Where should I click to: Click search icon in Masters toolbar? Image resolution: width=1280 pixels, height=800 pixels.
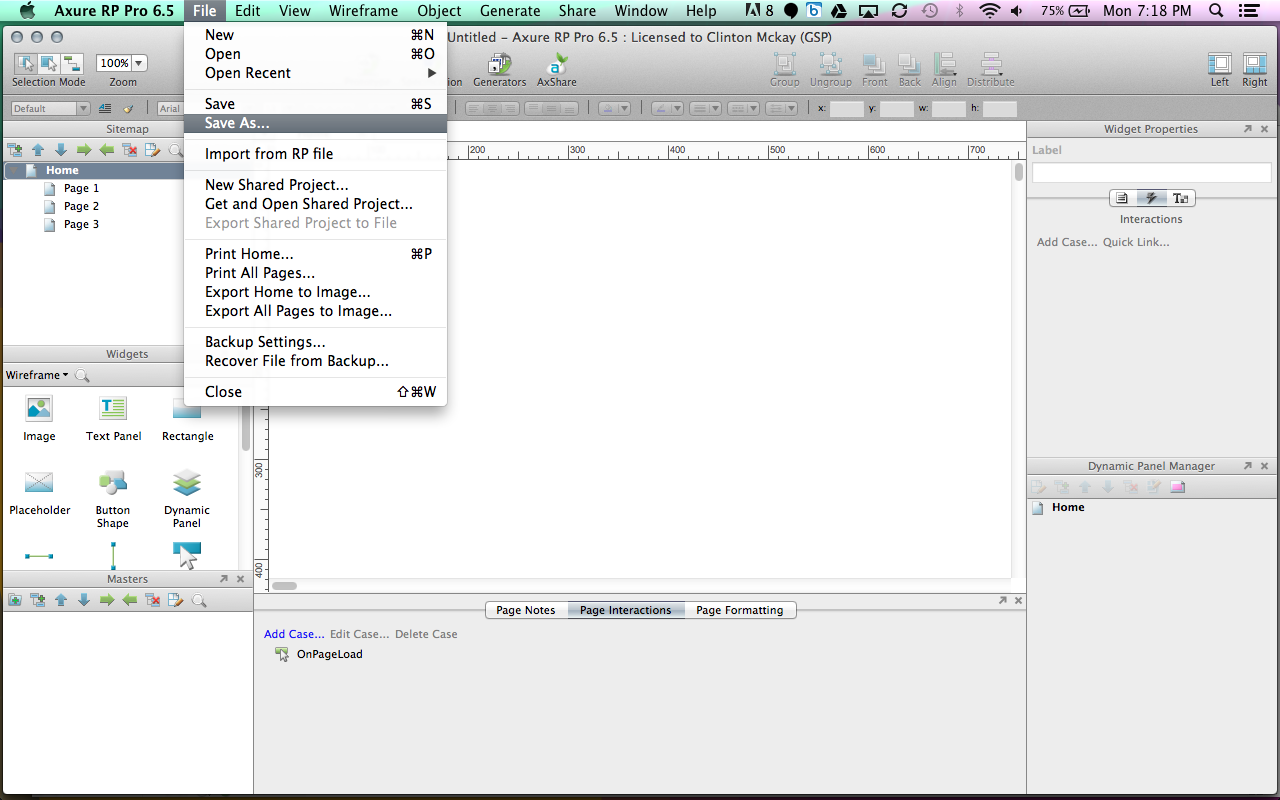click(x=199, y=600)
